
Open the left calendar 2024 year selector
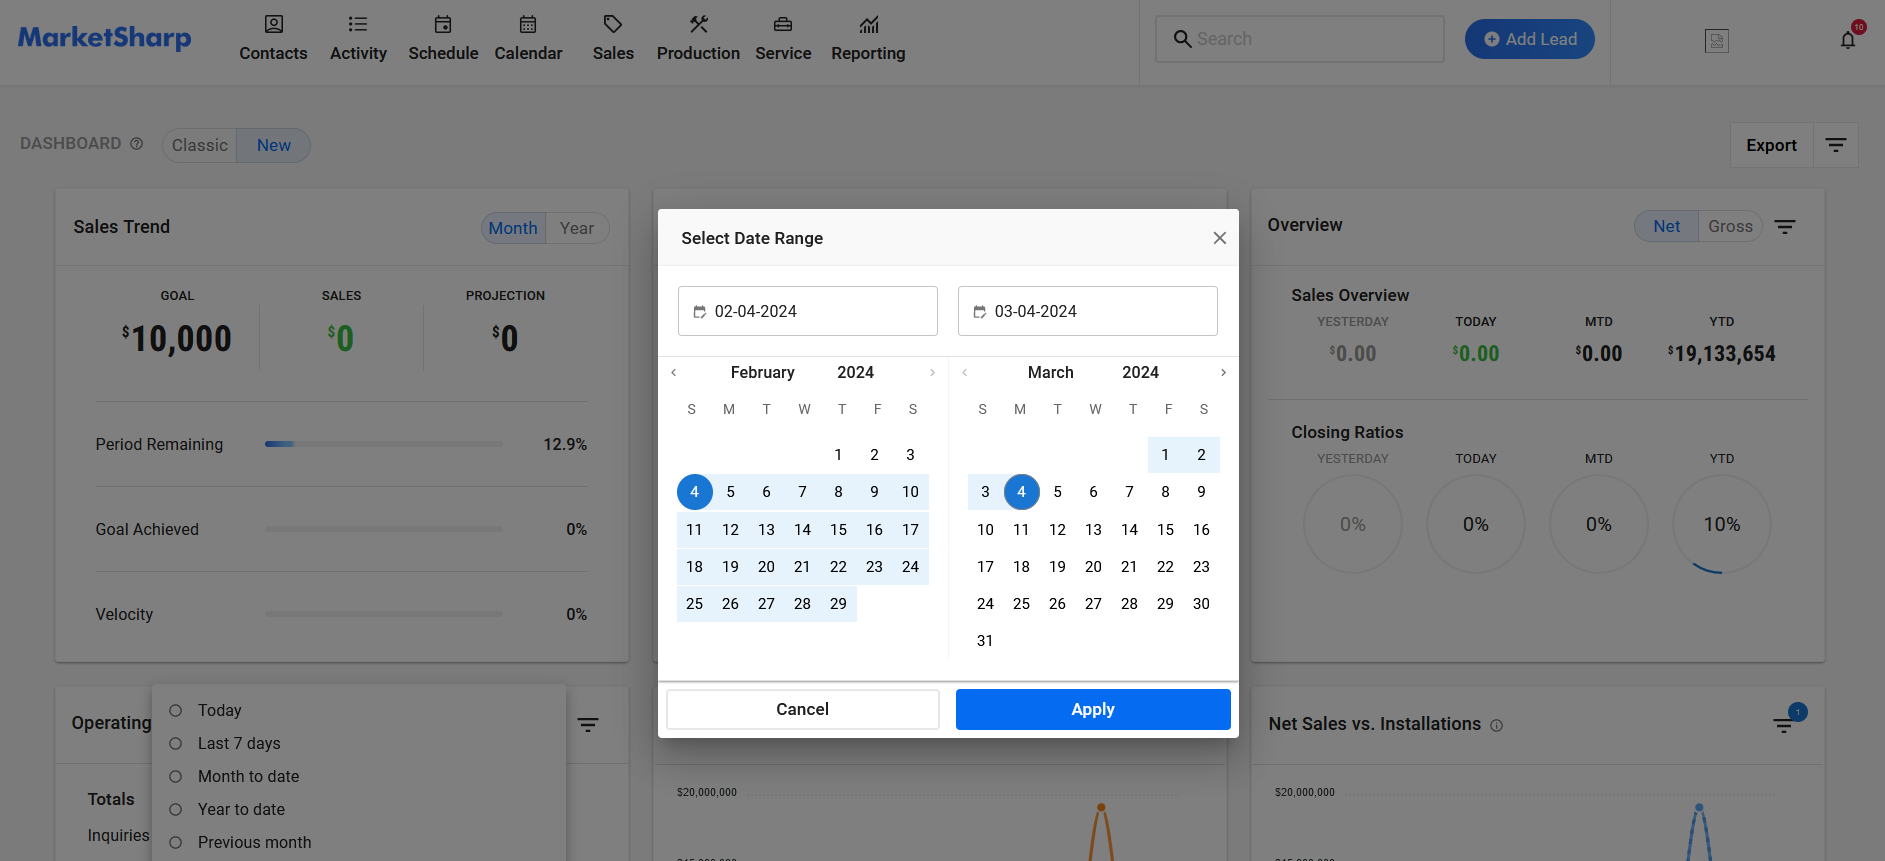[x=855, y=372]
